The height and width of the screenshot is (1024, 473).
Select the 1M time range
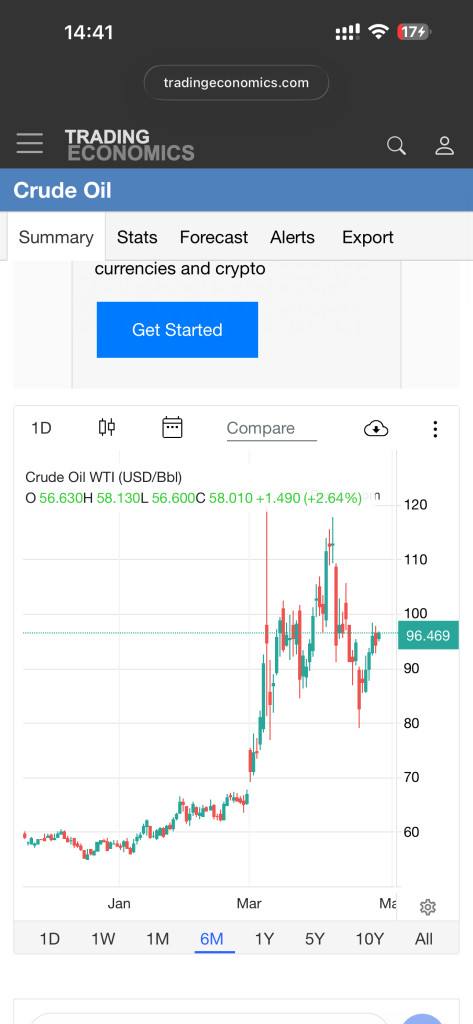(x=157, y=939)
